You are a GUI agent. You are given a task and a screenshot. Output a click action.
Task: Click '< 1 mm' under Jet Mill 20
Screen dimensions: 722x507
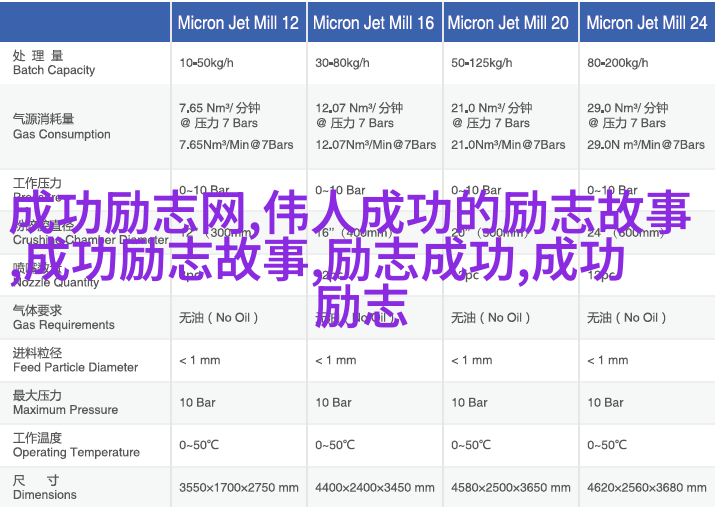[472, 360]
